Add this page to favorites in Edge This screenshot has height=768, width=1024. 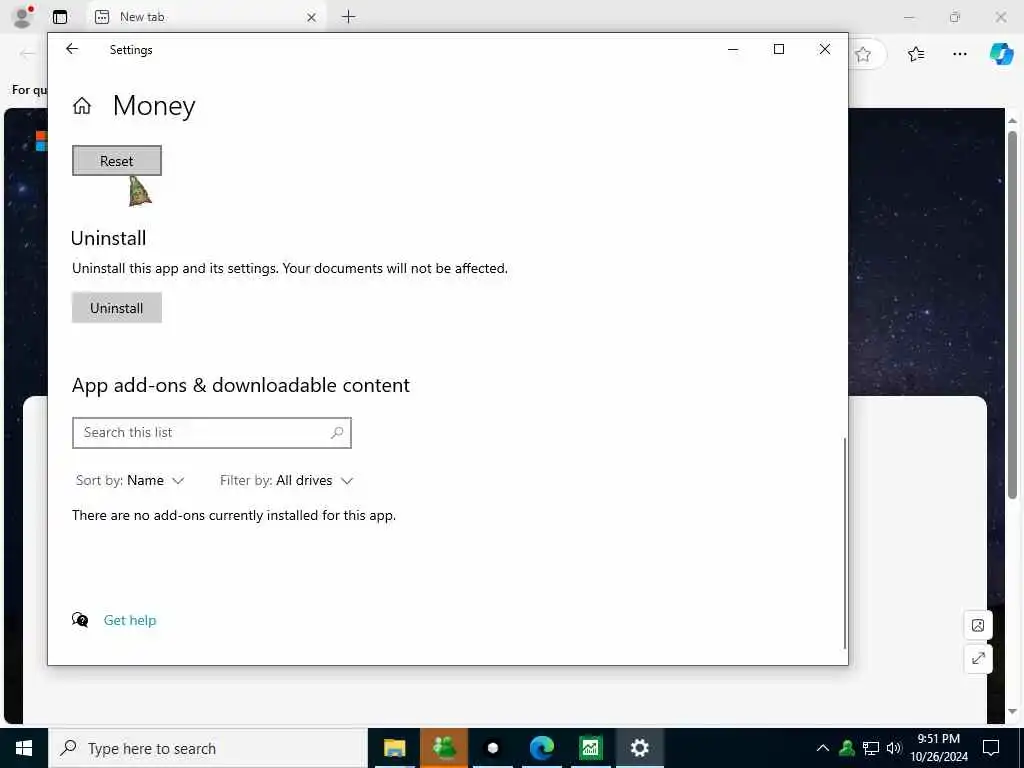coord(863,54)
